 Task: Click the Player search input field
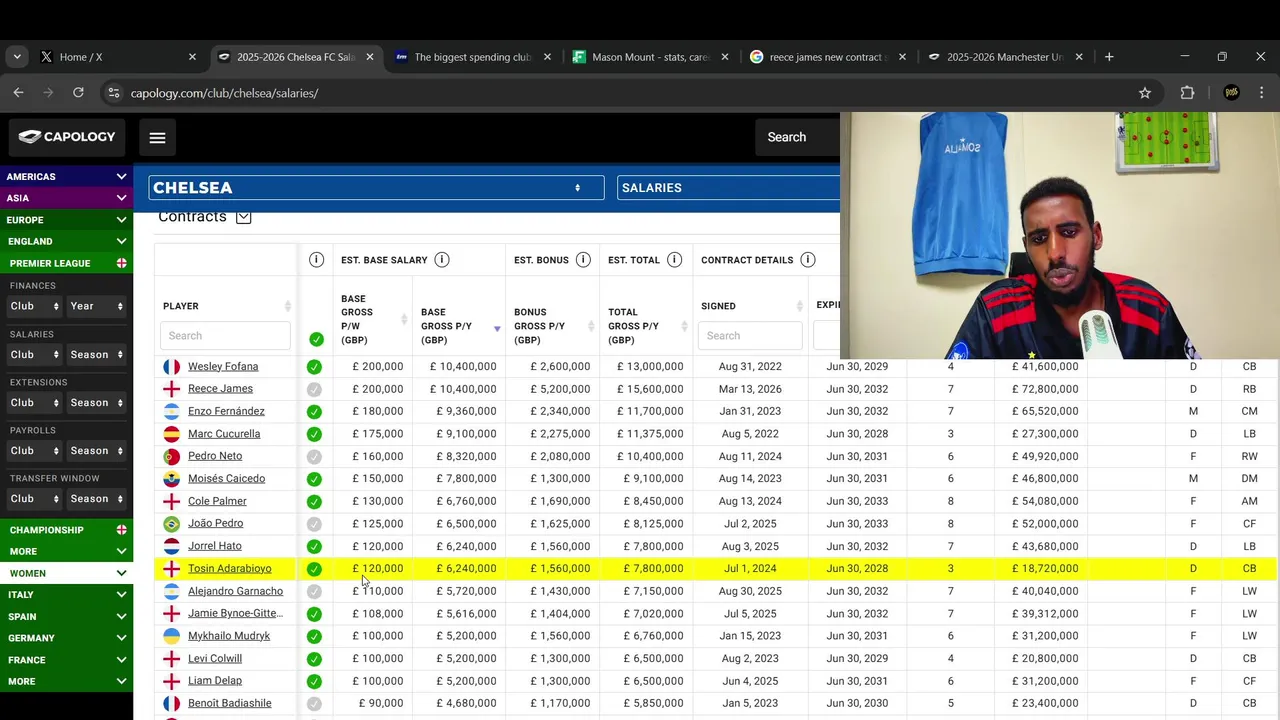(225, 336)
